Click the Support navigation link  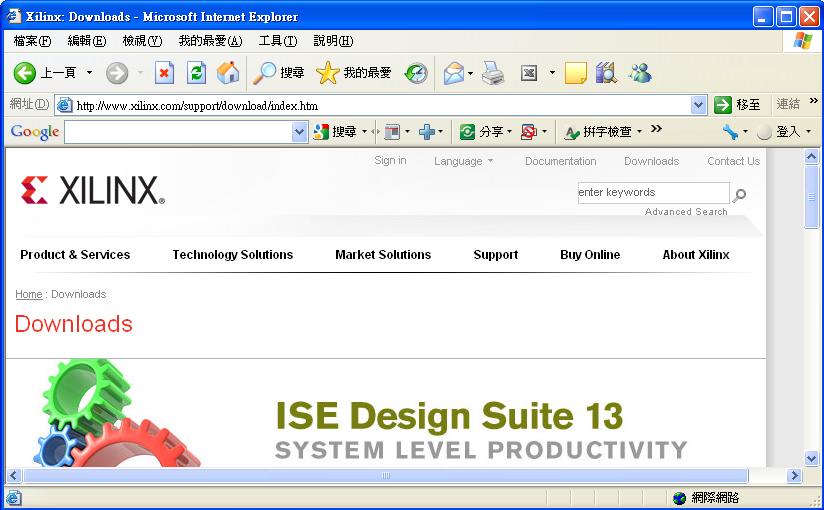(x=495, y=255)
